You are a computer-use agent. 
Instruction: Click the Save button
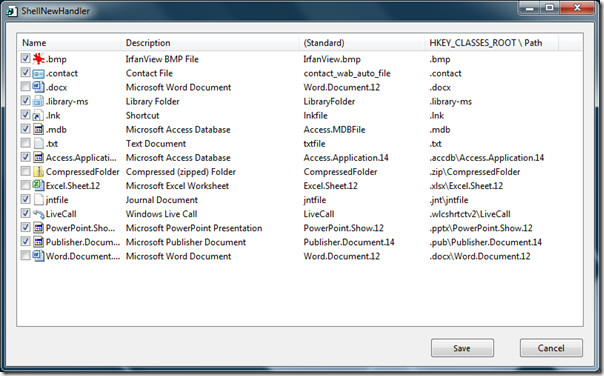click(462, 348)
